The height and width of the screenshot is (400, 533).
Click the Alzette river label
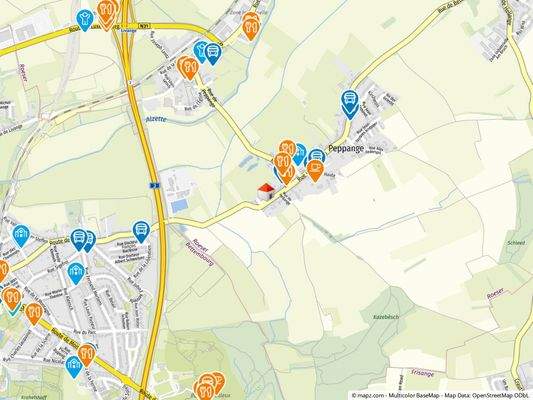point(156,119)
